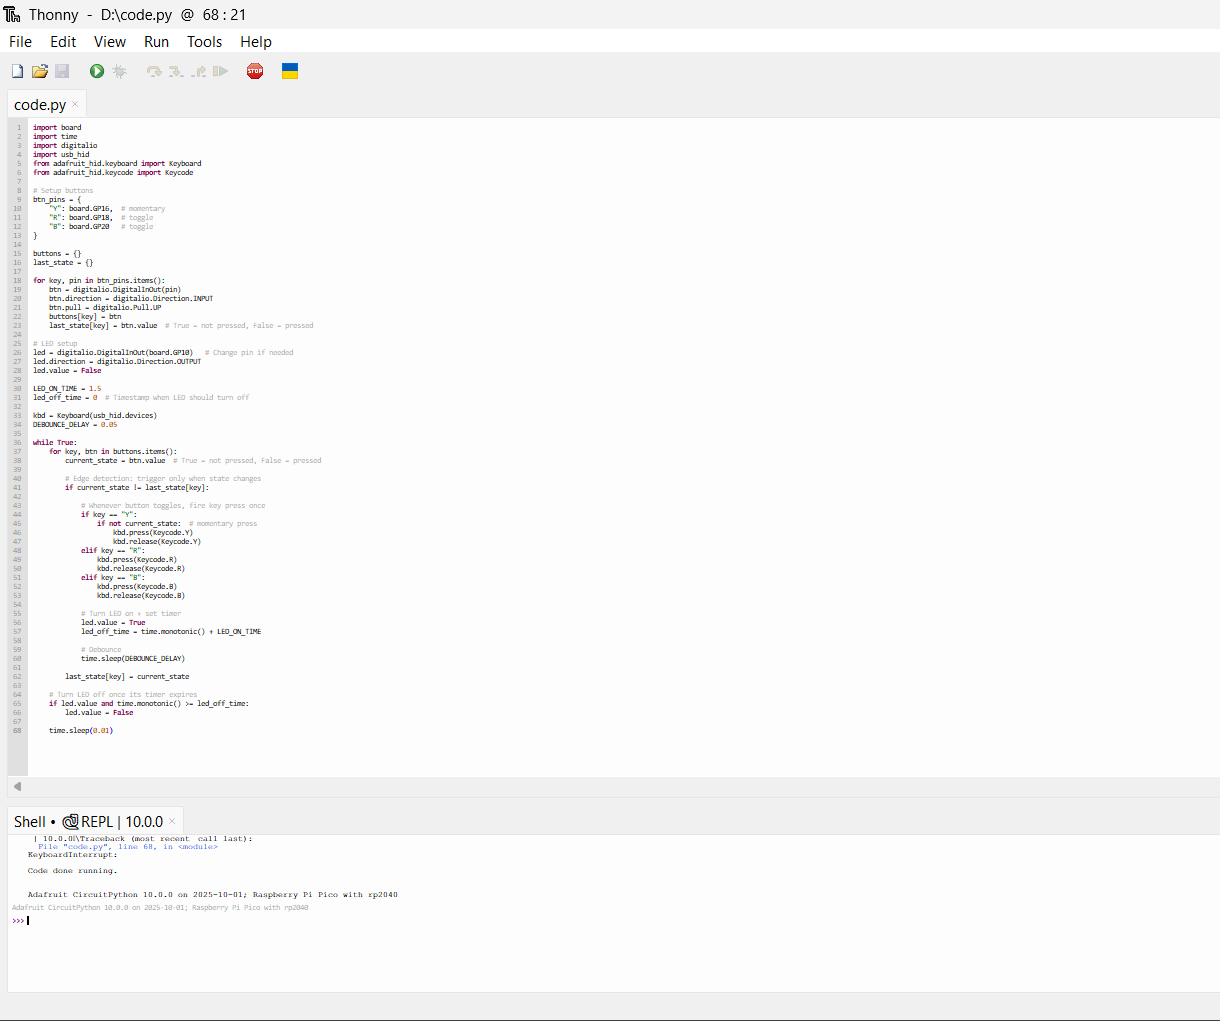Screen dimensions: 1220x1021
Task: Click the '# Setup buttons' comment line
Action: point(63,190)
